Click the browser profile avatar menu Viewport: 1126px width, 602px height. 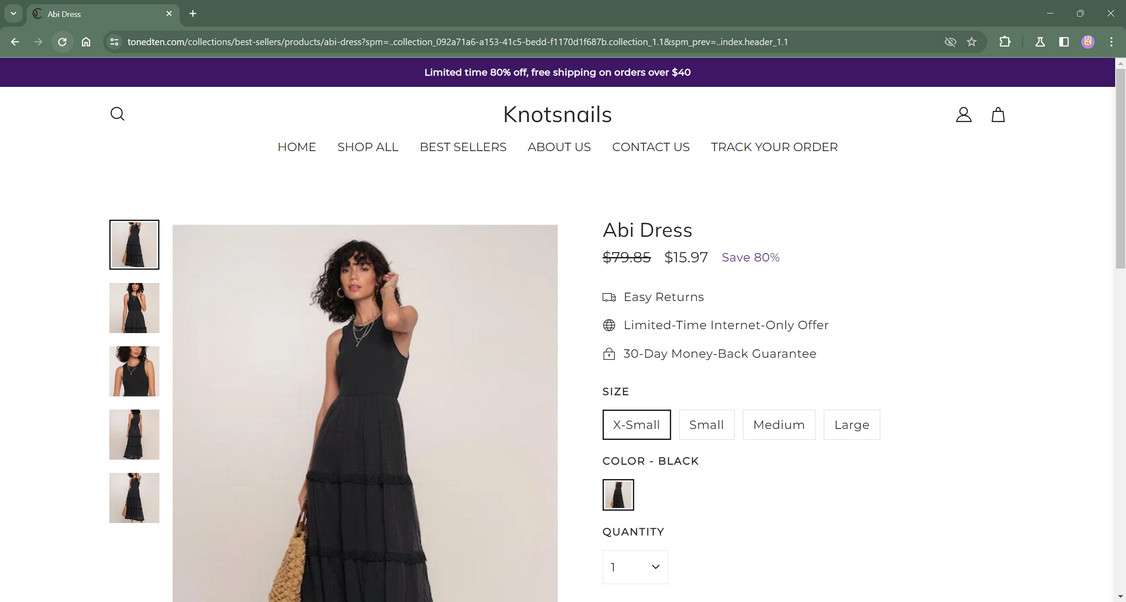[1087, 42]
